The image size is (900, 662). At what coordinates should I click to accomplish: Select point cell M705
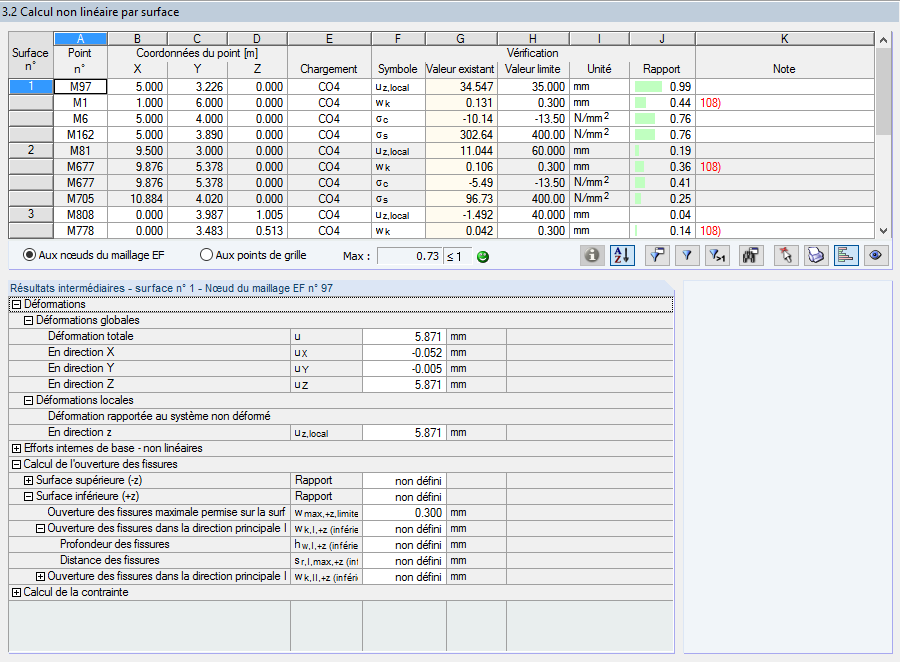[80, 199]
